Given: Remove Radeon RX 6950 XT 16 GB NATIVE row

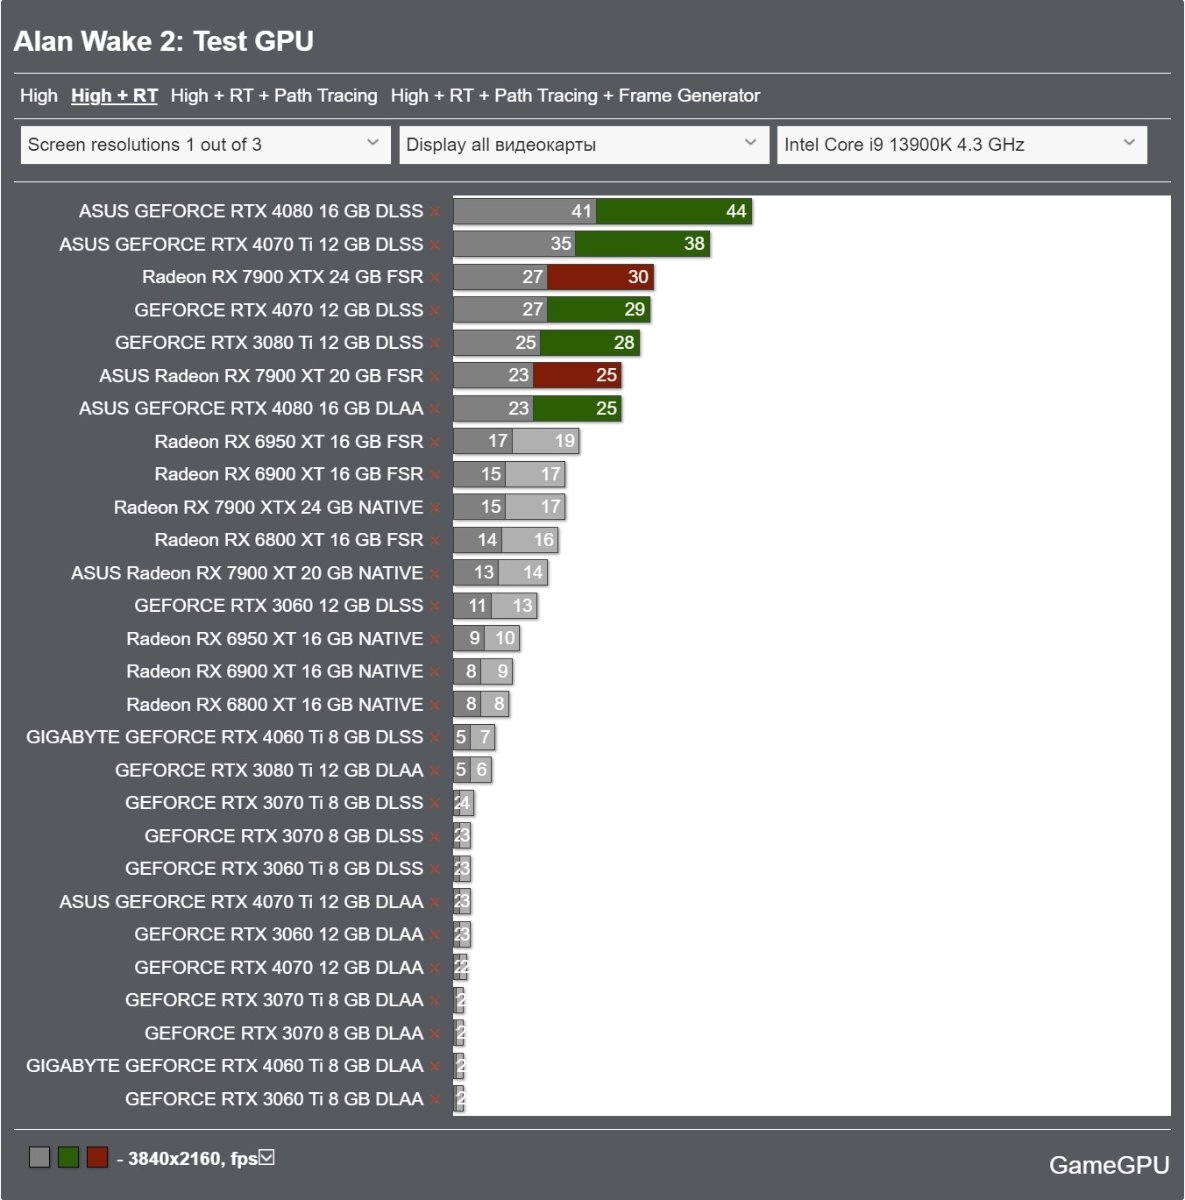Looking at the screenshot, I should click(436, 639).
